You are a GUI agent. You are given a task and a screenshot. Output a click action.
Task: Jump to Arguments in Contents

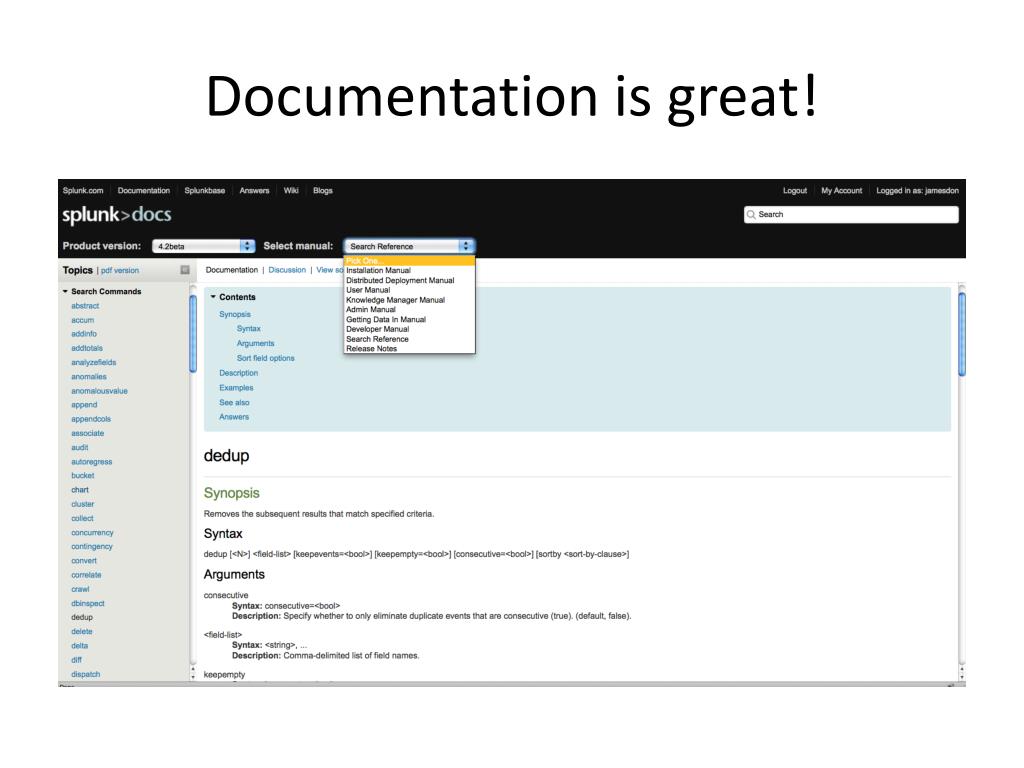pyautogui.click(x=255, y=344)
